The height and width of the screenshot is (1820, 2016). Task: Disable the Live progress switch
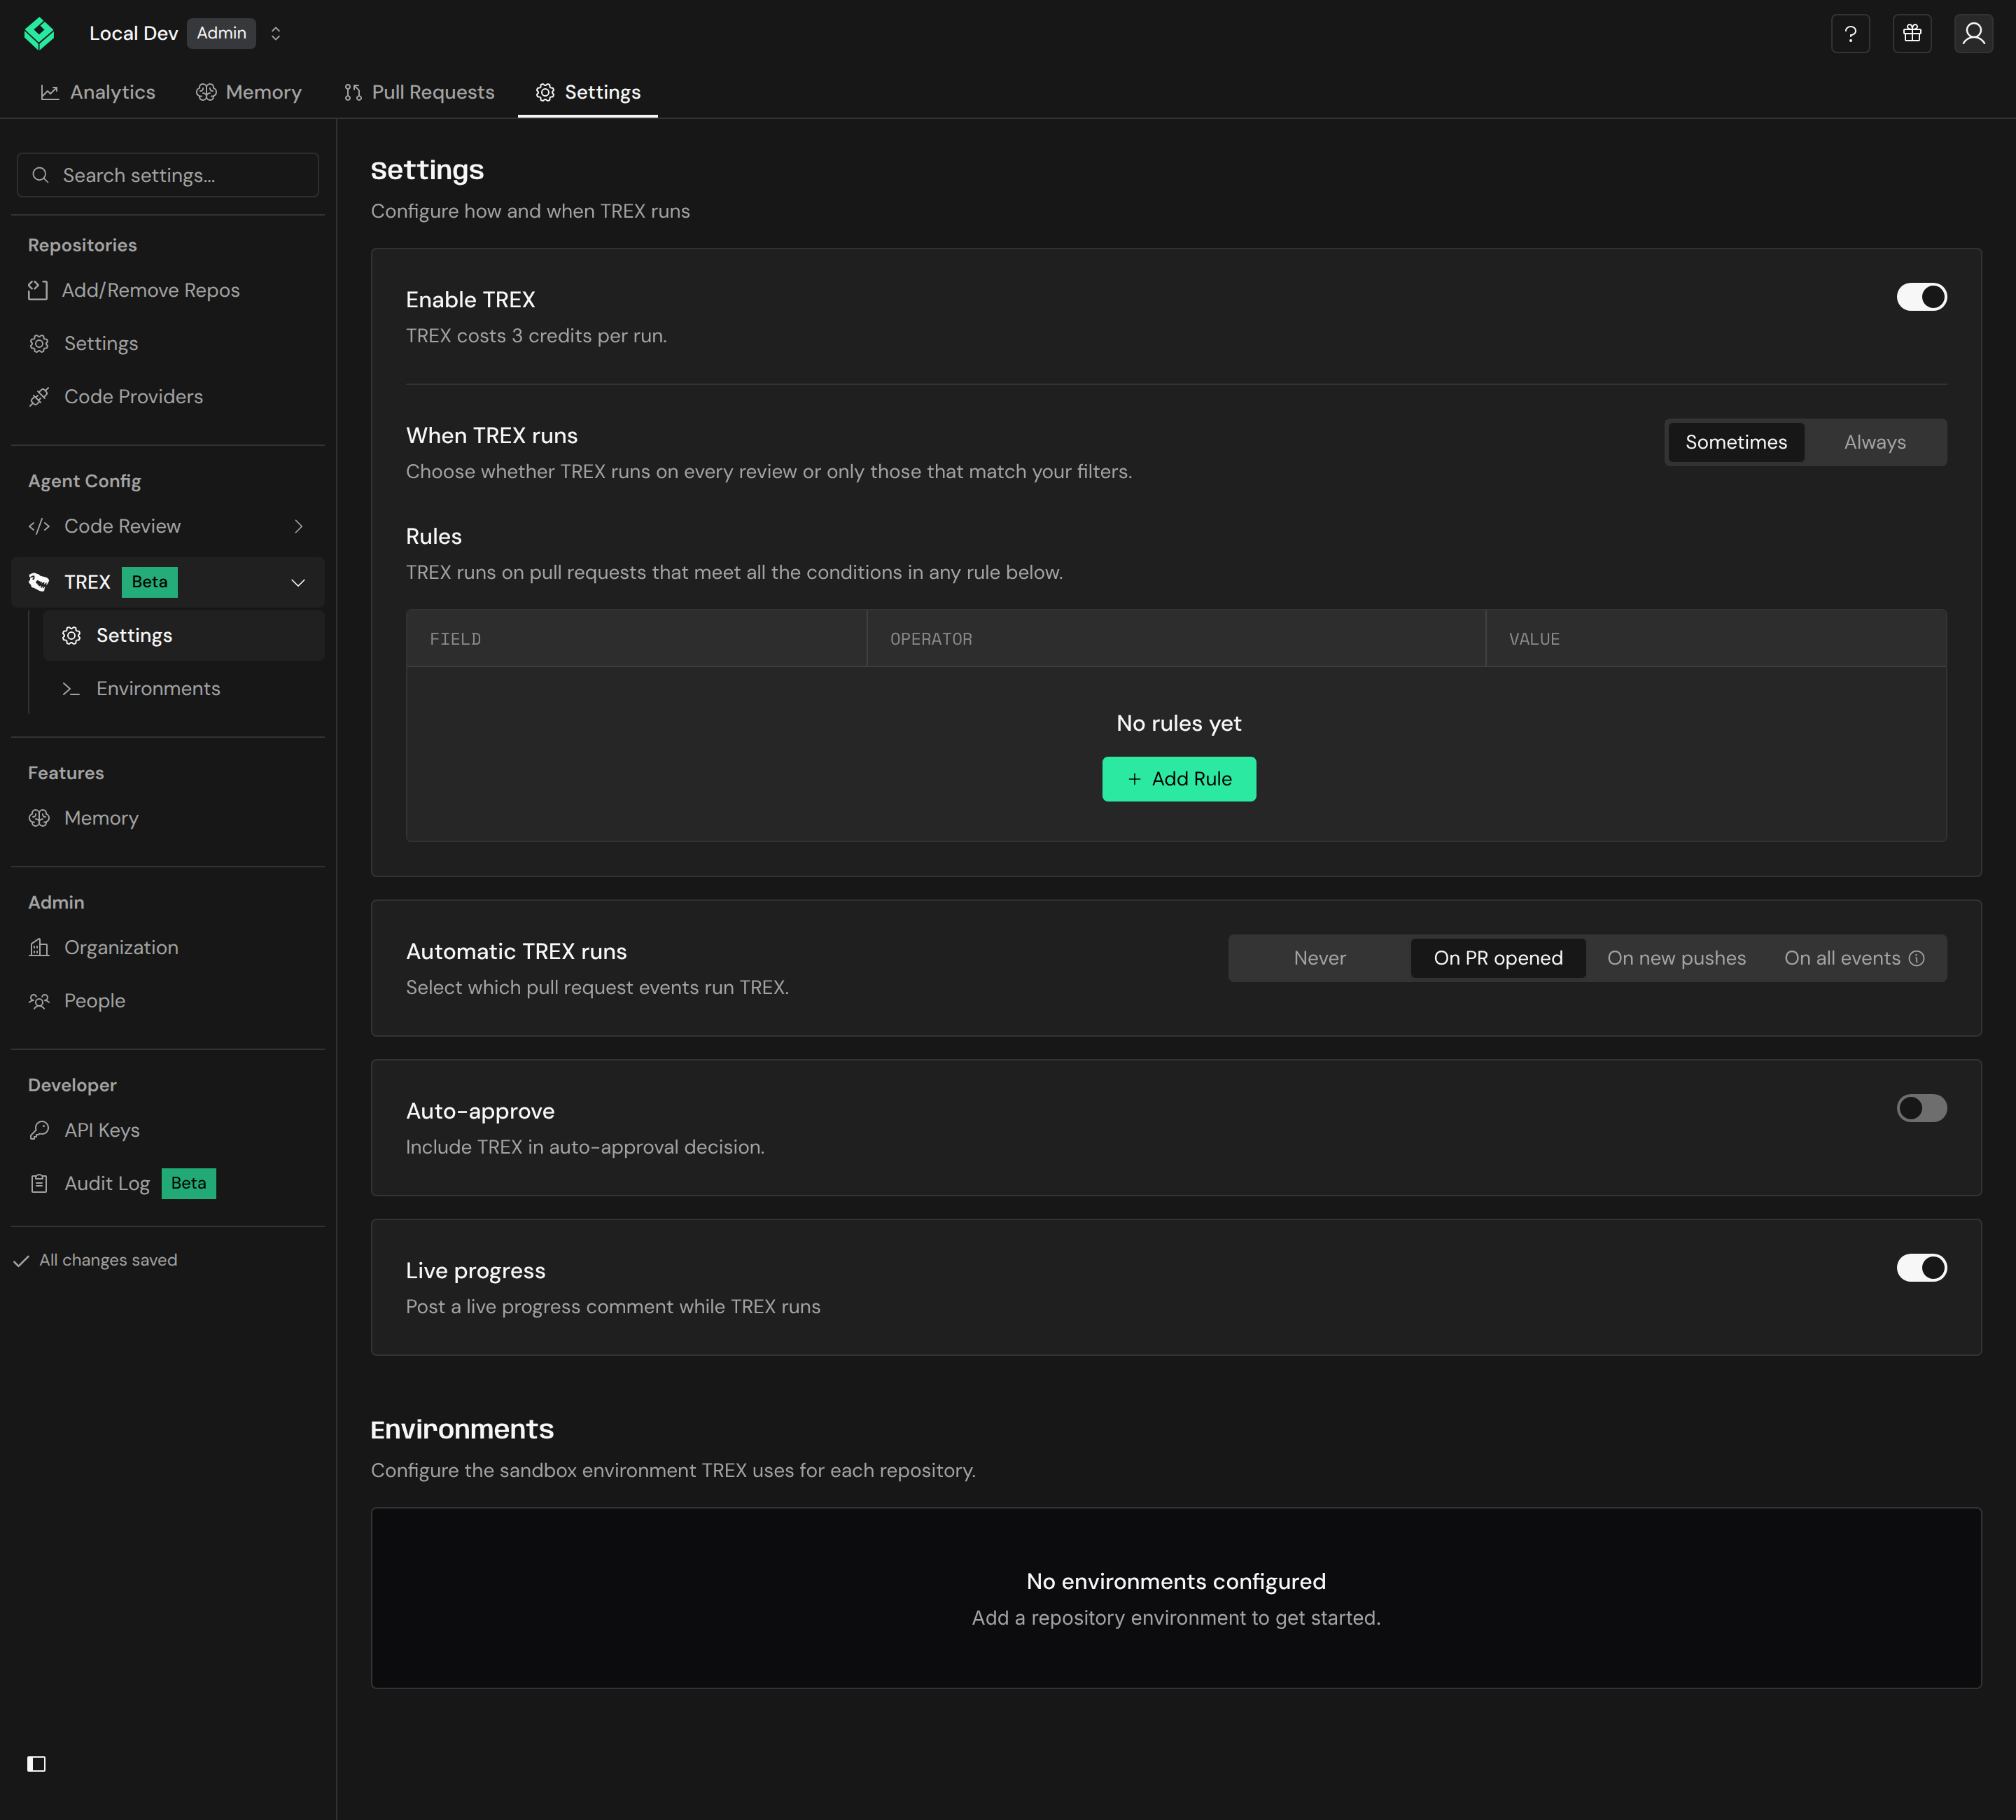click(1921, 1268)
